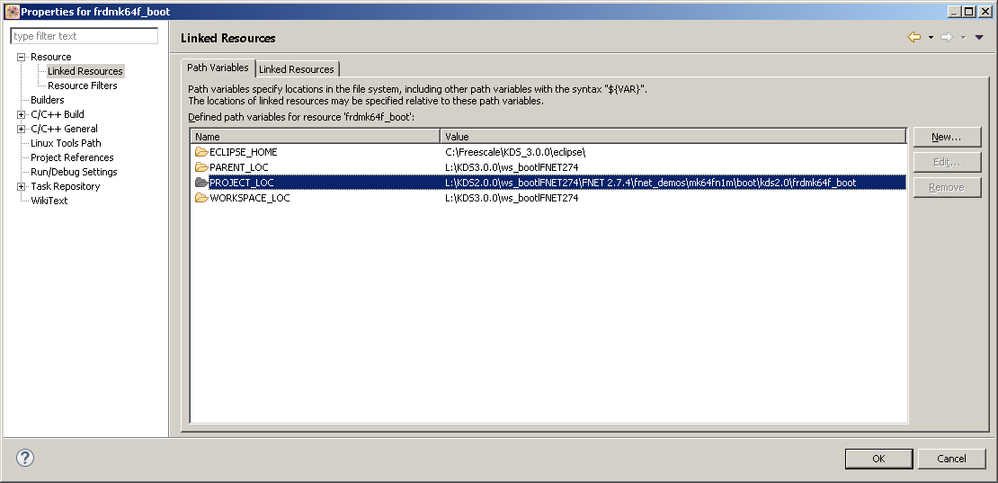
Task: Click the Edit... button
Action: pyautogui.click(x=946, y=162)
